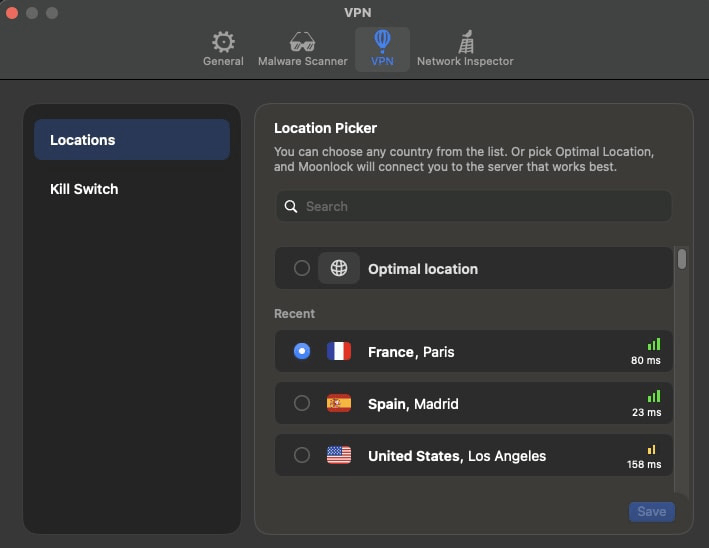Click the location list scrollbar thumb
This screenshot has width=709, height=548.
pos(682,259)
